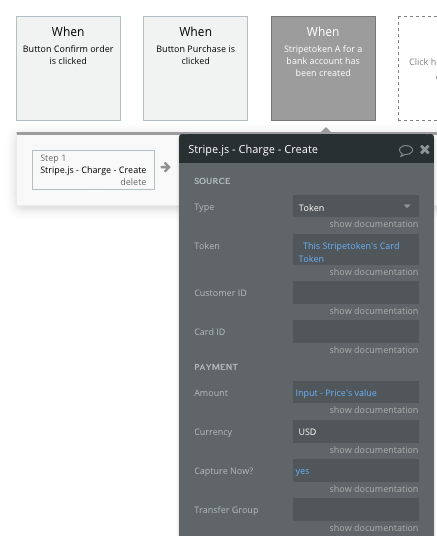Viewport: 437px width, 536px height.
Task: Open the comment bubble icon in Stripe.js panel
Action: [406, 150]
